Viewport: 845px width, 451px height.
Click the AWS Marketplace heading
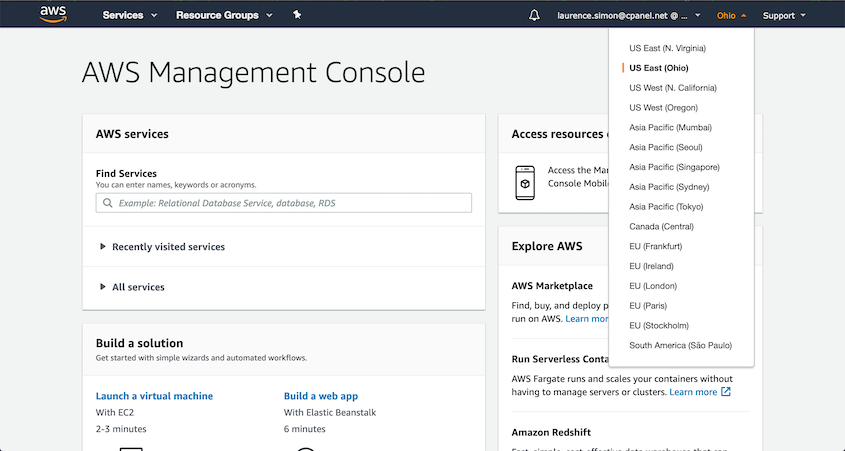point(552,286)
